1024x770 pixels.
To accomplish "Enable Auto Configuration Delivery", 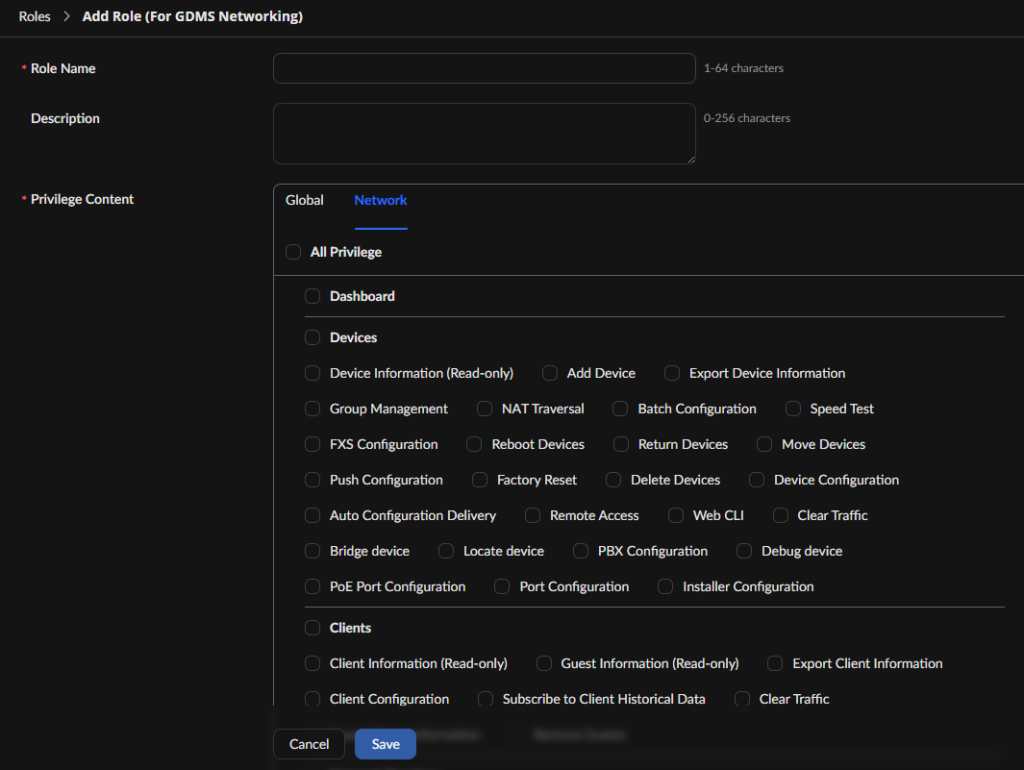I will click(x=313, y=515).
